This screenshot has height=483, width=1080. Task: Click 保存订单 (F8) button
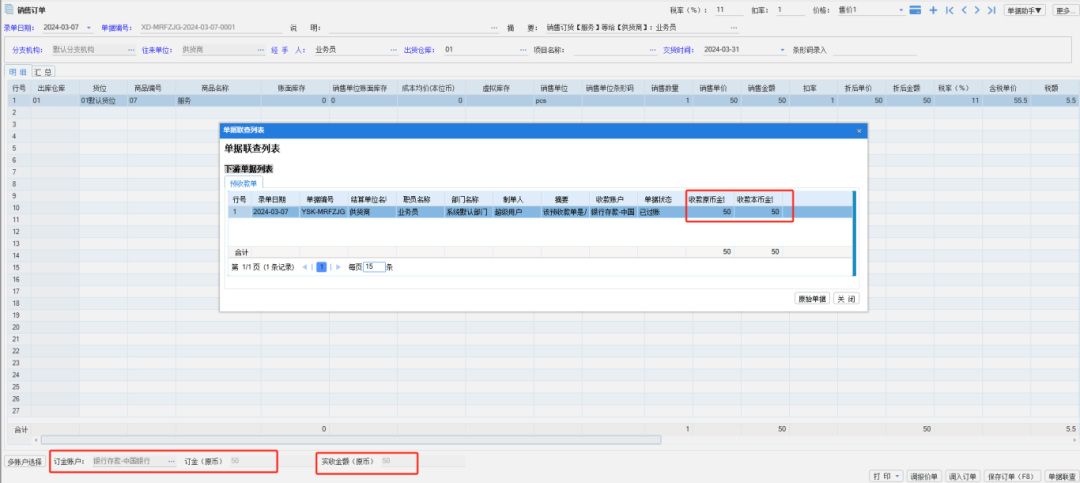(1012, 476)
